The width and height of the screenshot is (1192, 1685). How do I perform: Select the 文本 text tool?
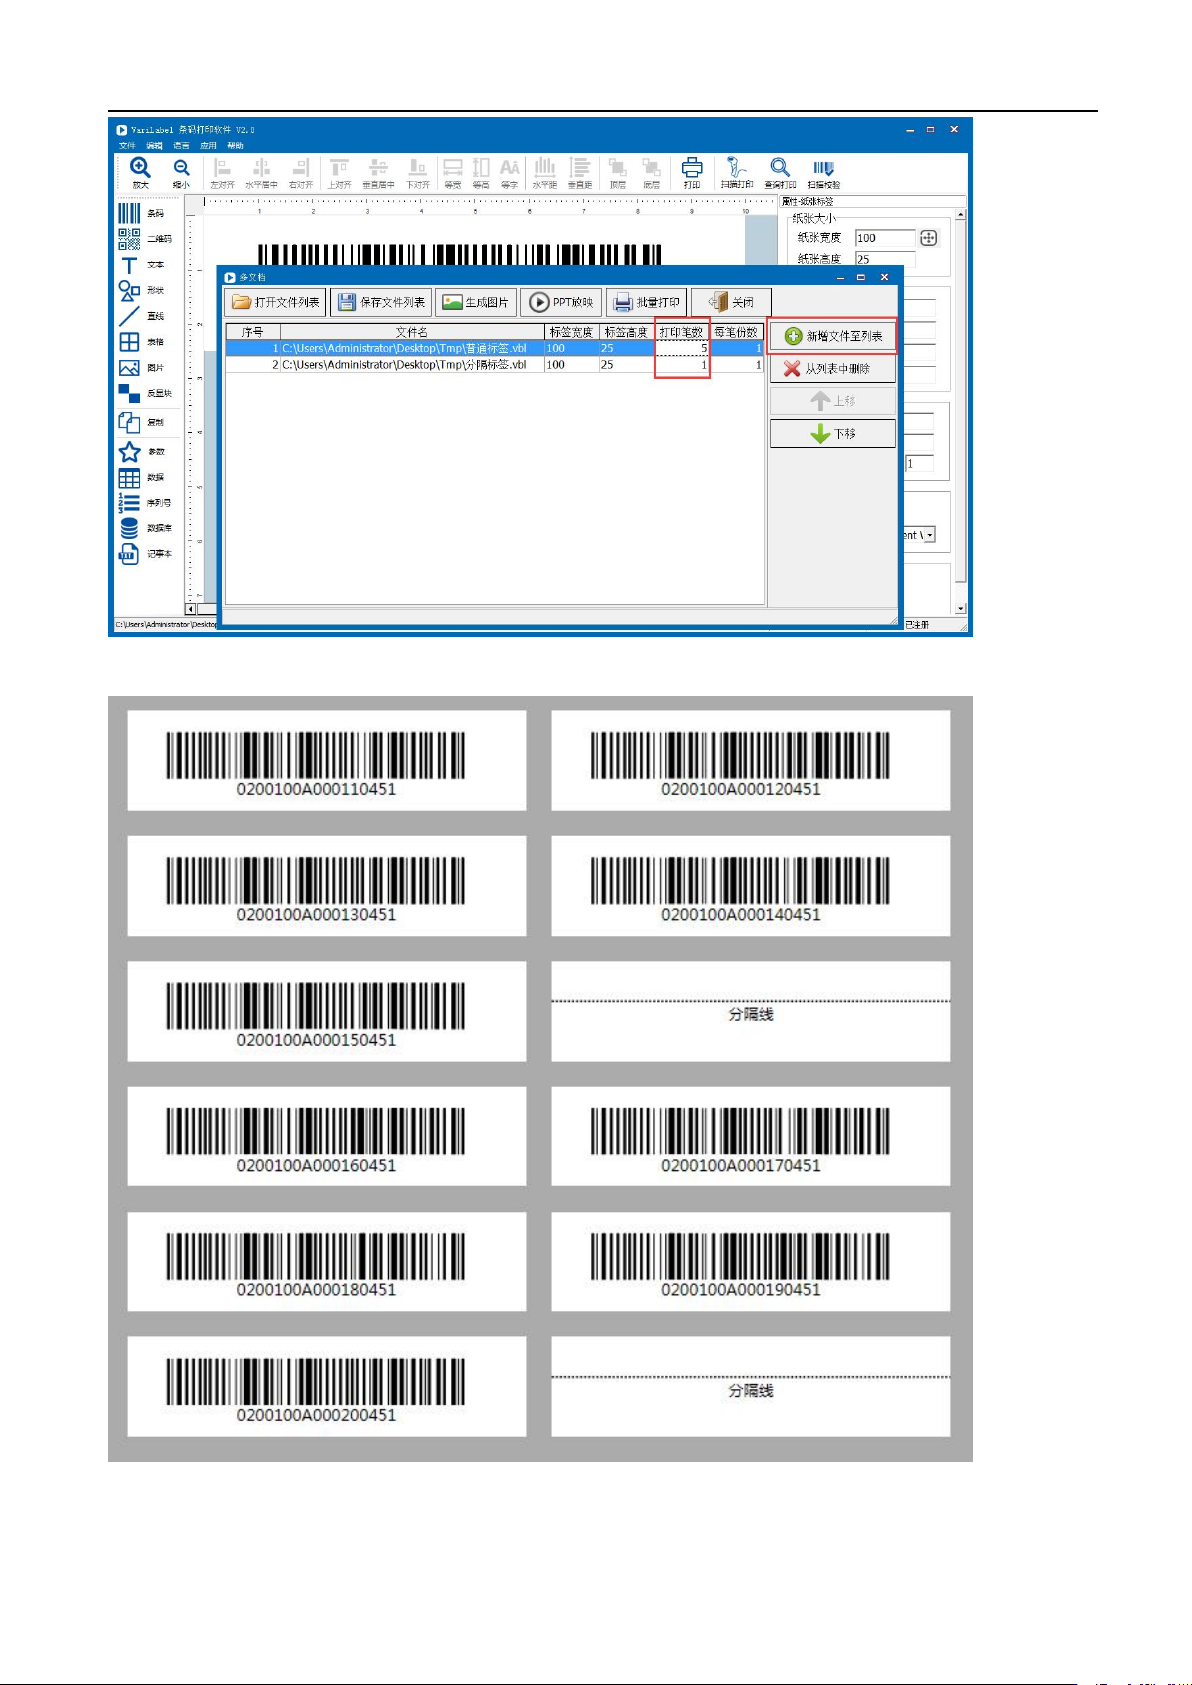tap(129, 265)
